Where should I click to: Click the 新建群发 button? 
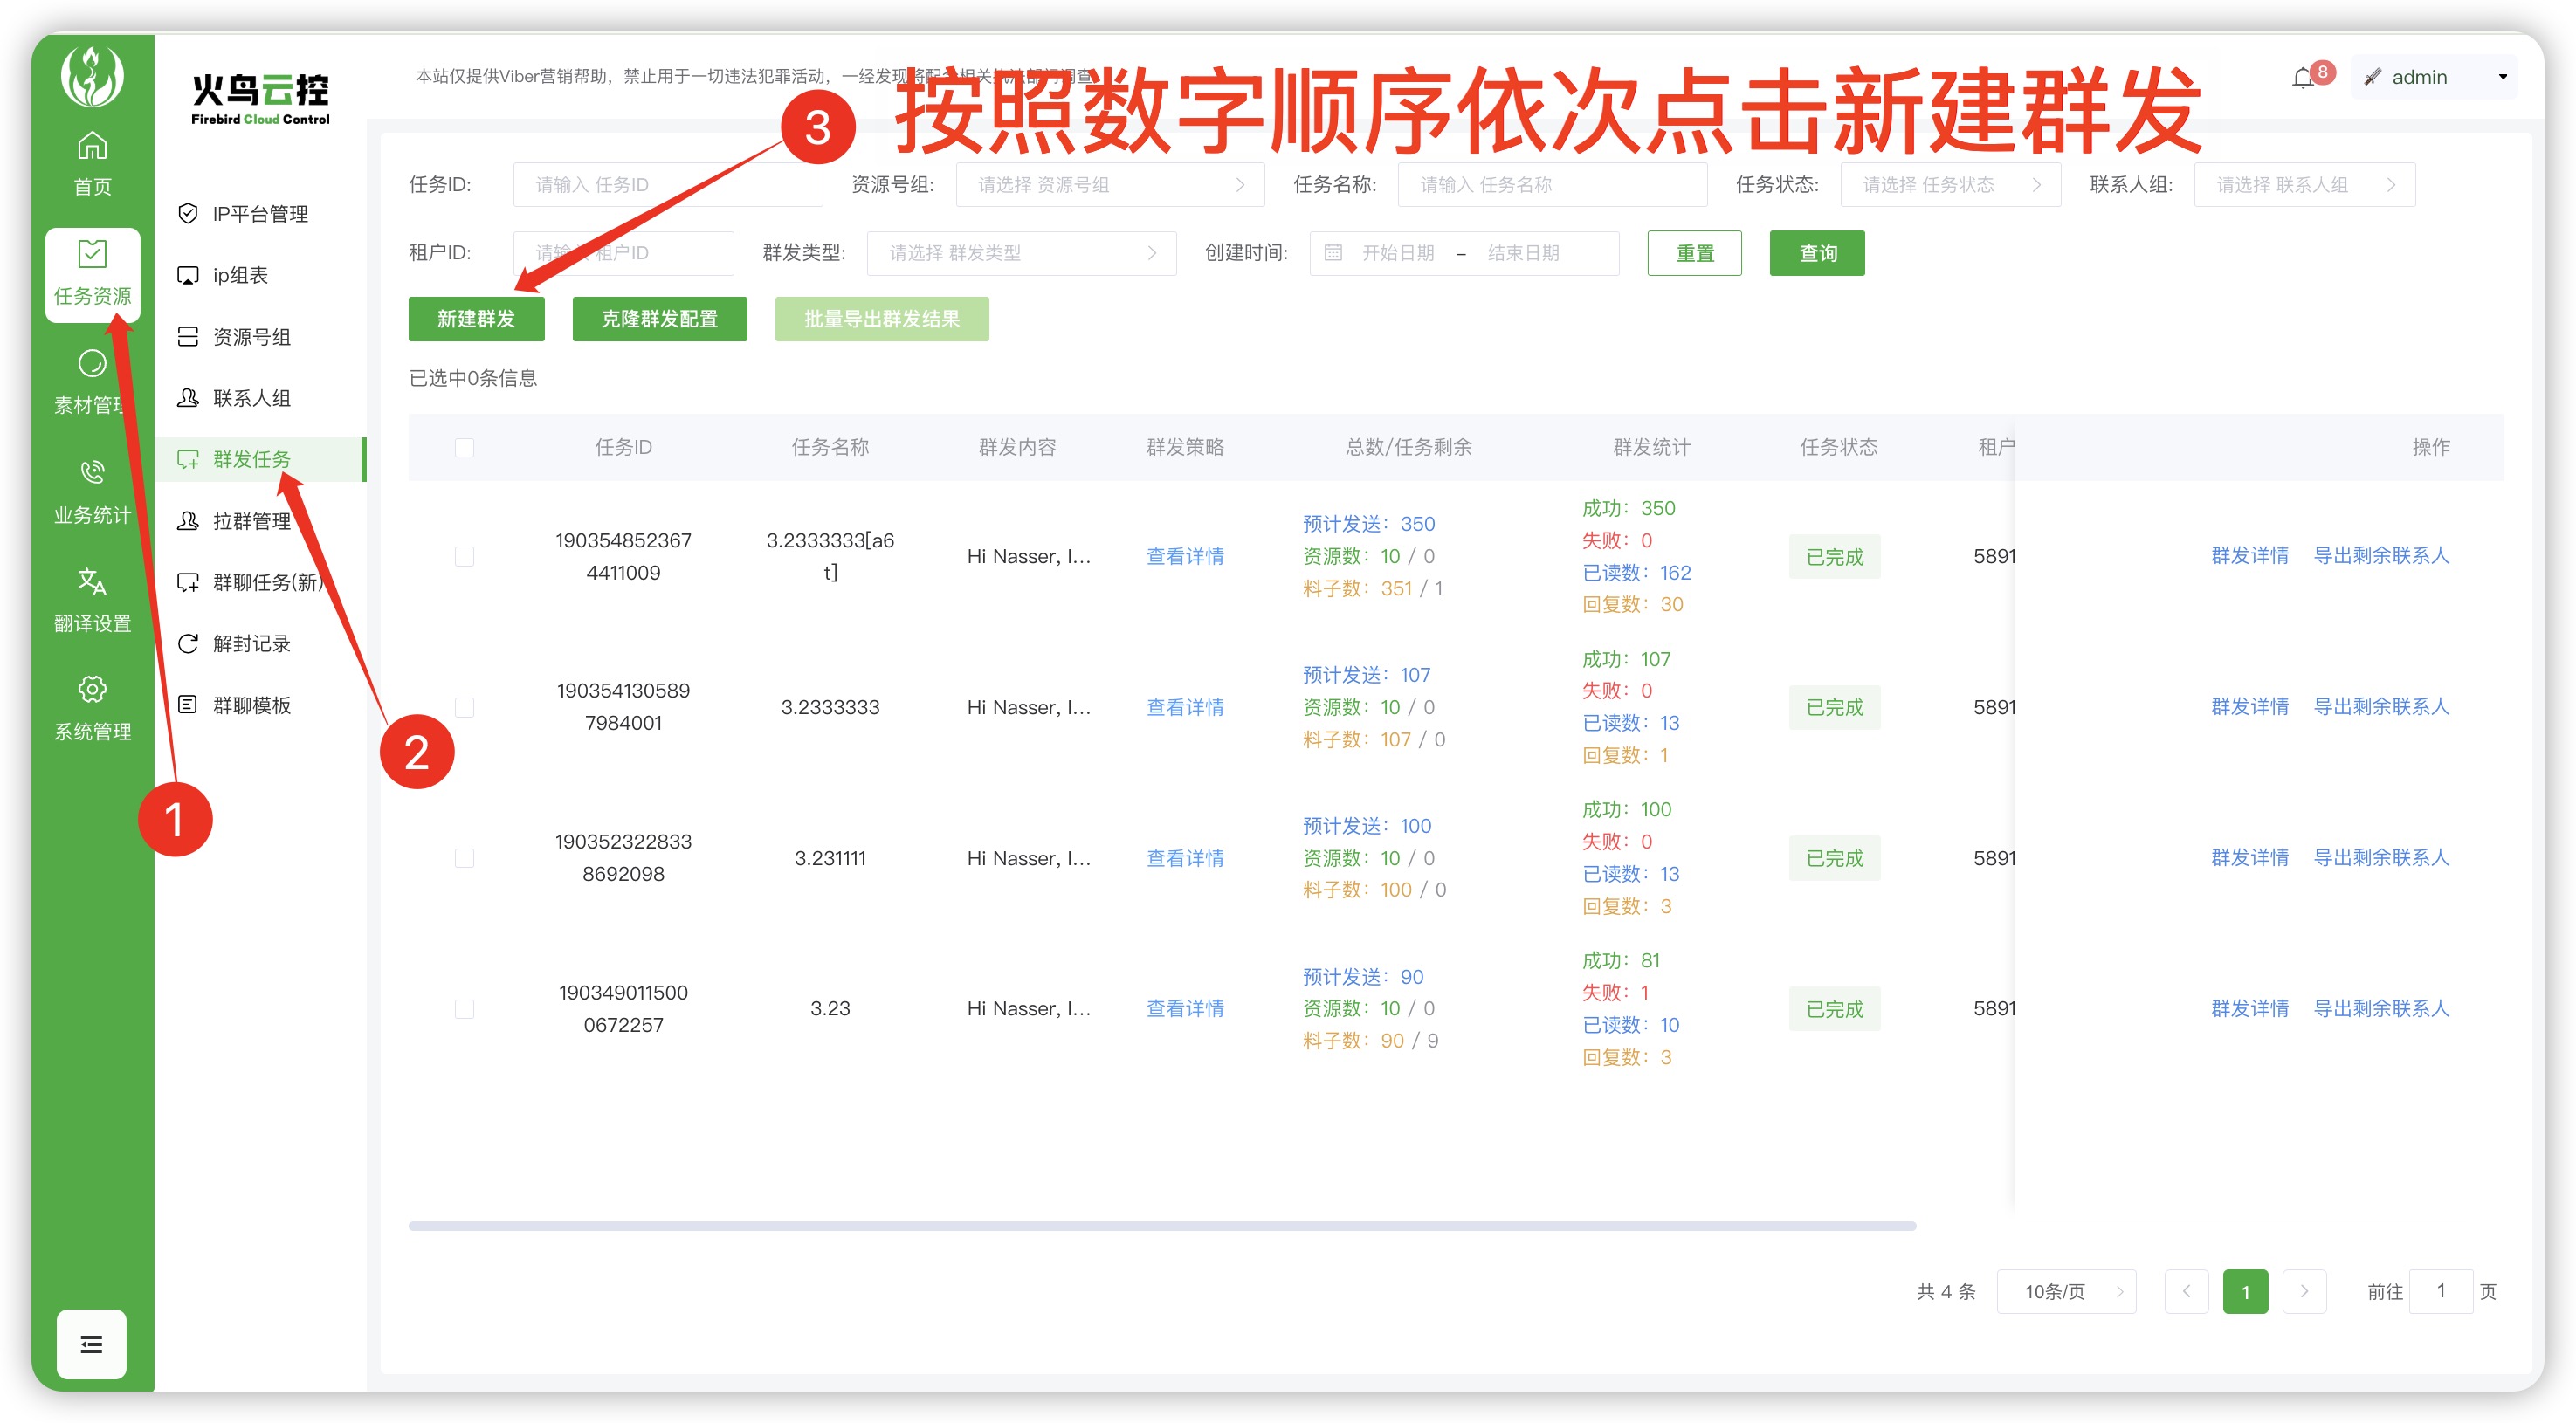click(x=476, y=319)
